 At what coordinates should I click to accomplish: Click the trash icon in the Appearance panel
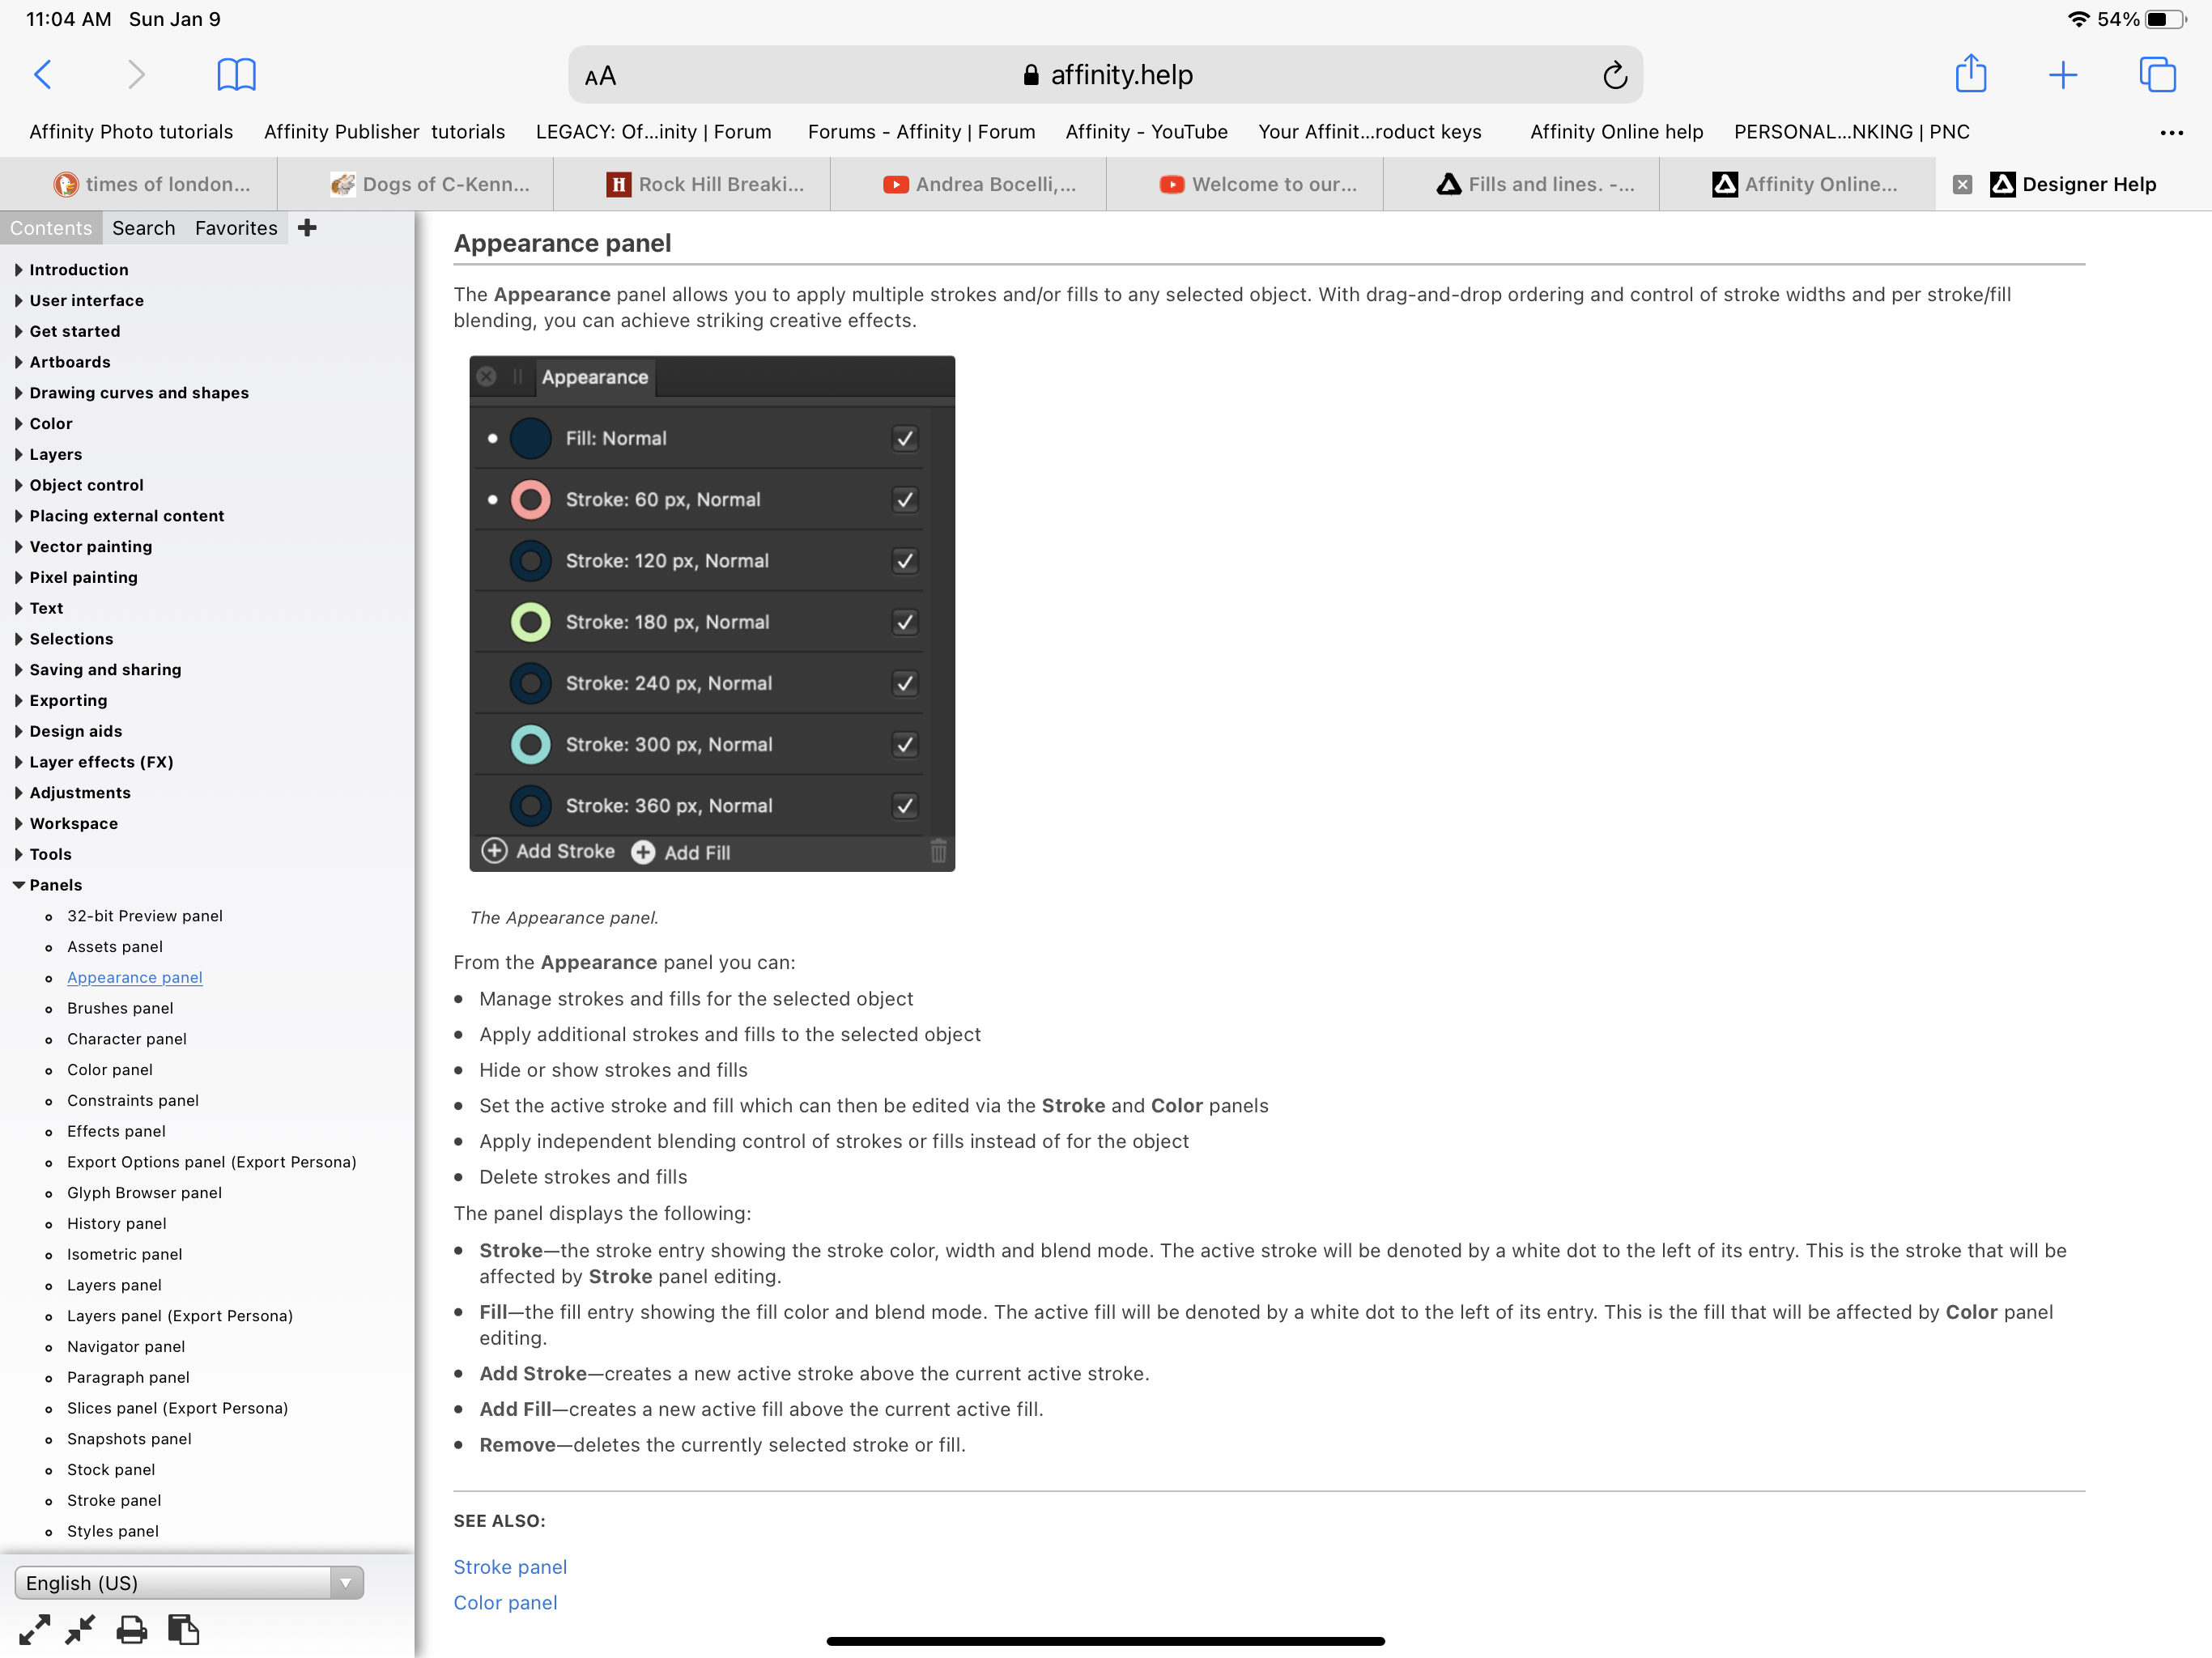938,852
